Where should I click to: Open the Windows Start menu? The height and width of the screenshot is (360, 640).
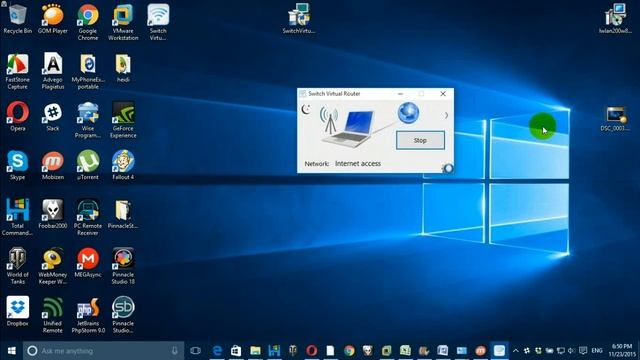(11, 351)
